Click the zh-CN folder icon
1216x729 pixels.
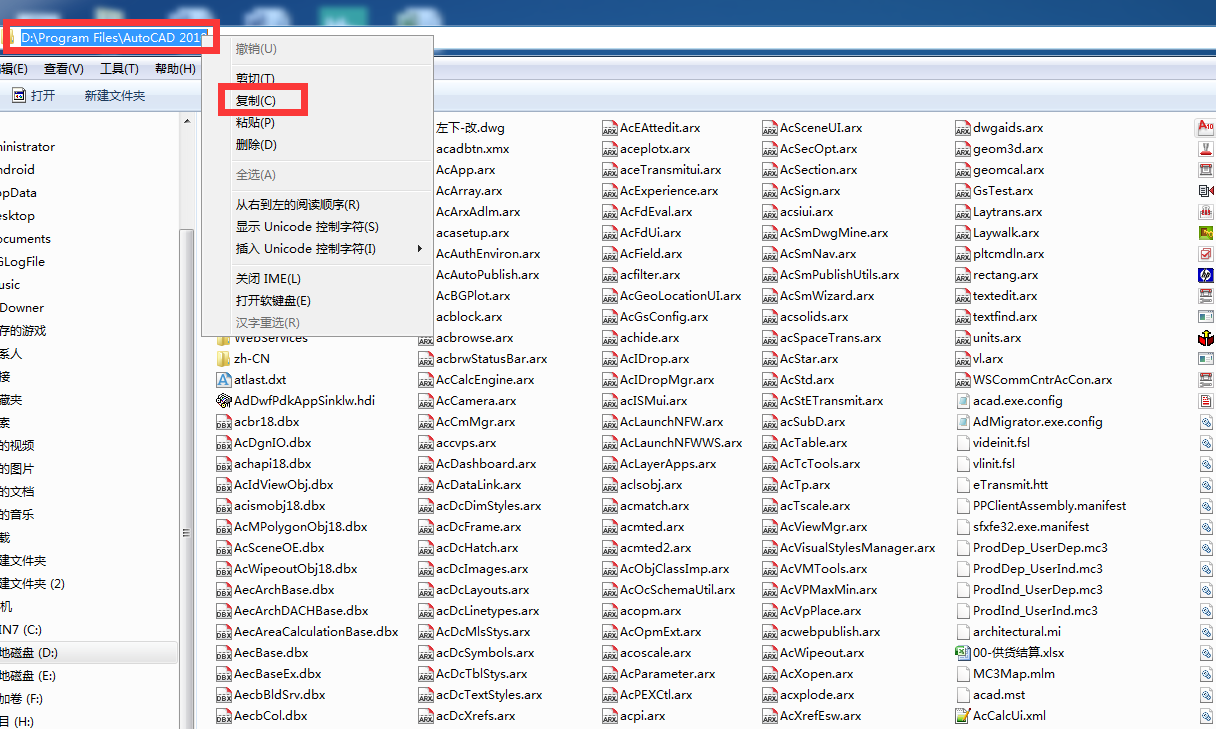(224, 359)
